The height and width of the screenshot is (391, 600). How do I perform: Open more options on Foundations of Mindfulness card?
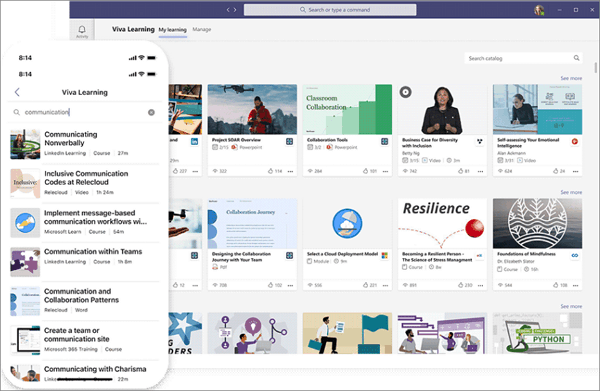576,285
